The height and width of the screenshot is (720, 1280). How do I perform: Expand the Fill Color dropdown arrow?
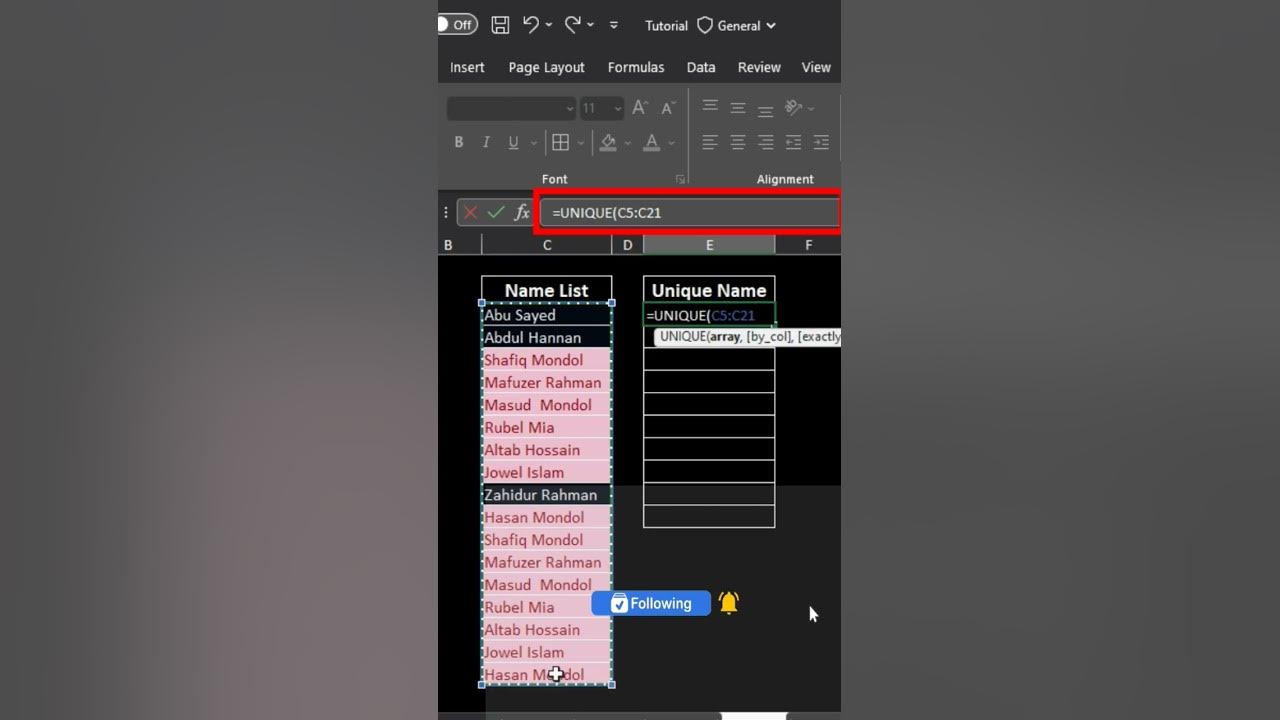(628, 143)
